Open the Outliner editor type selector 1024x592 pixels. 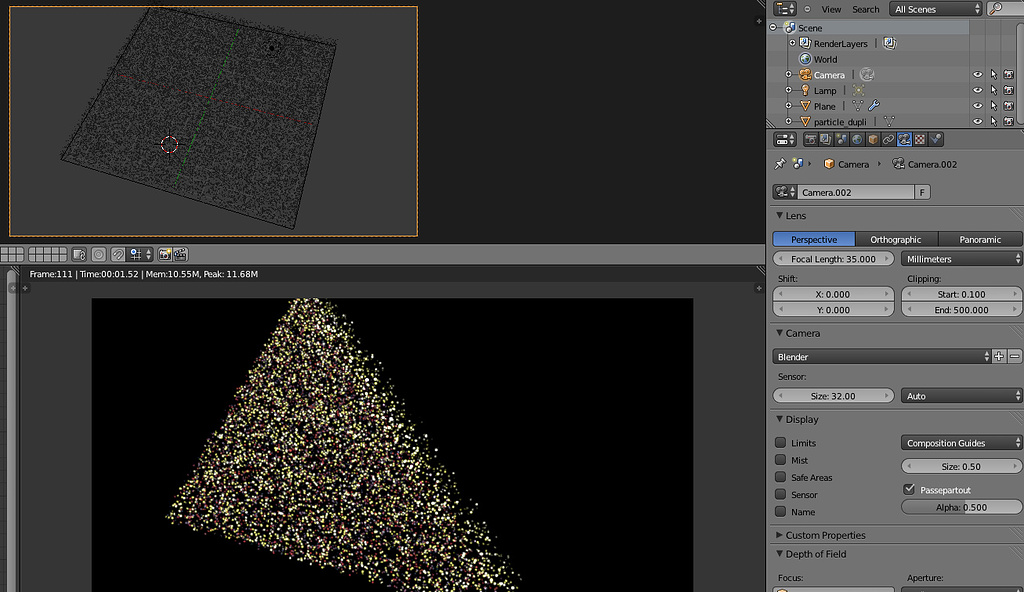[x=784, y=8]
